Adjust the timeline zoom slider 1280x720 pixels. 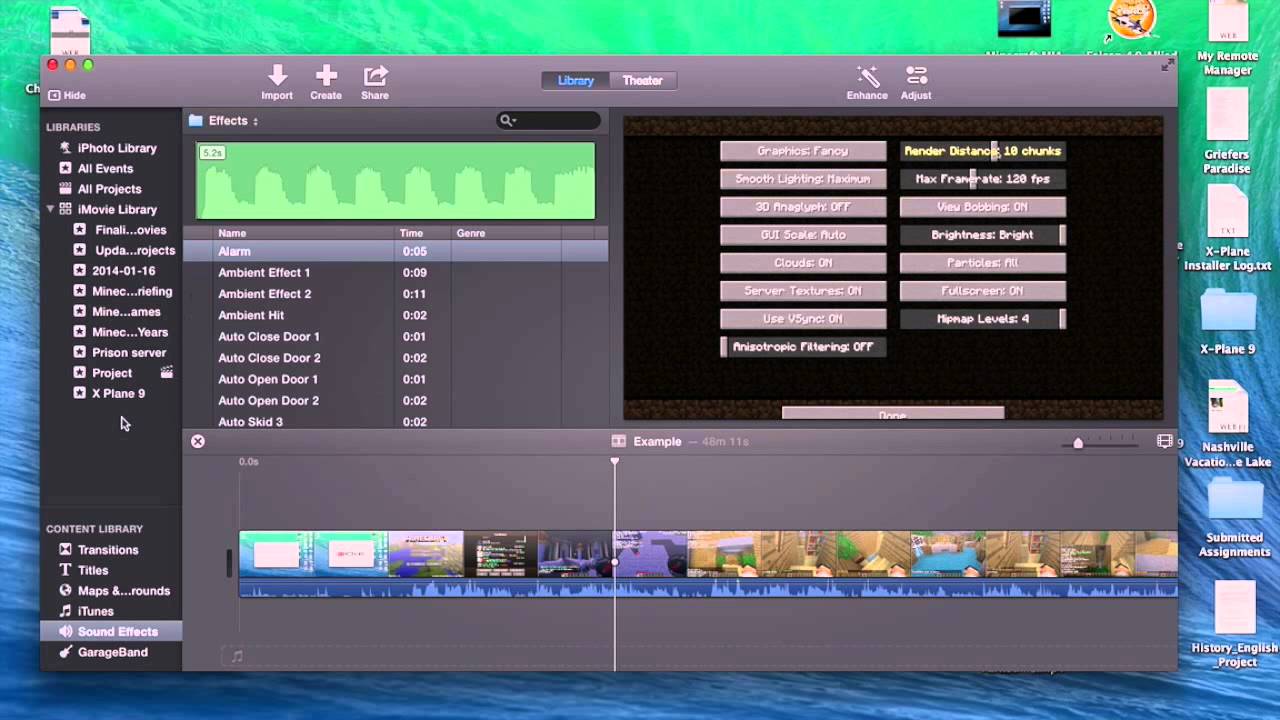[1077, 442]
